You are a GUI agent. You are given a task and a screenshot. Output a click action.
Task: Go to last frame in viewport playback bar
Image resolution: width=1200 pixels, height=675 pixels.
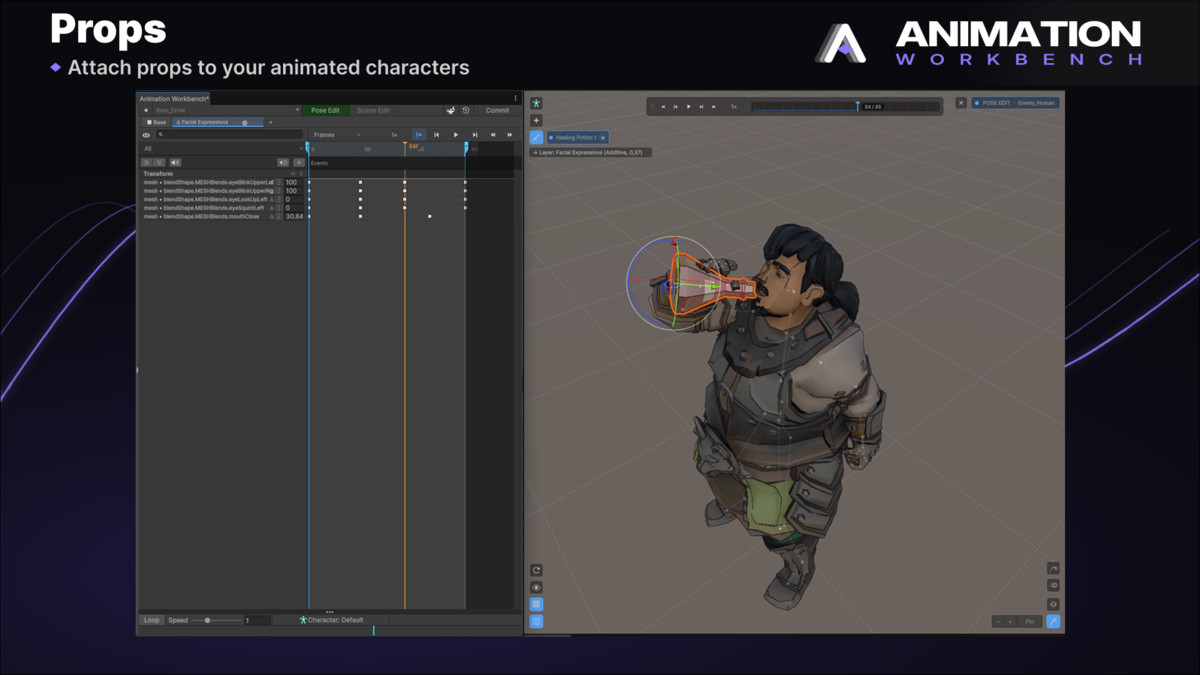tap(714, 106)
